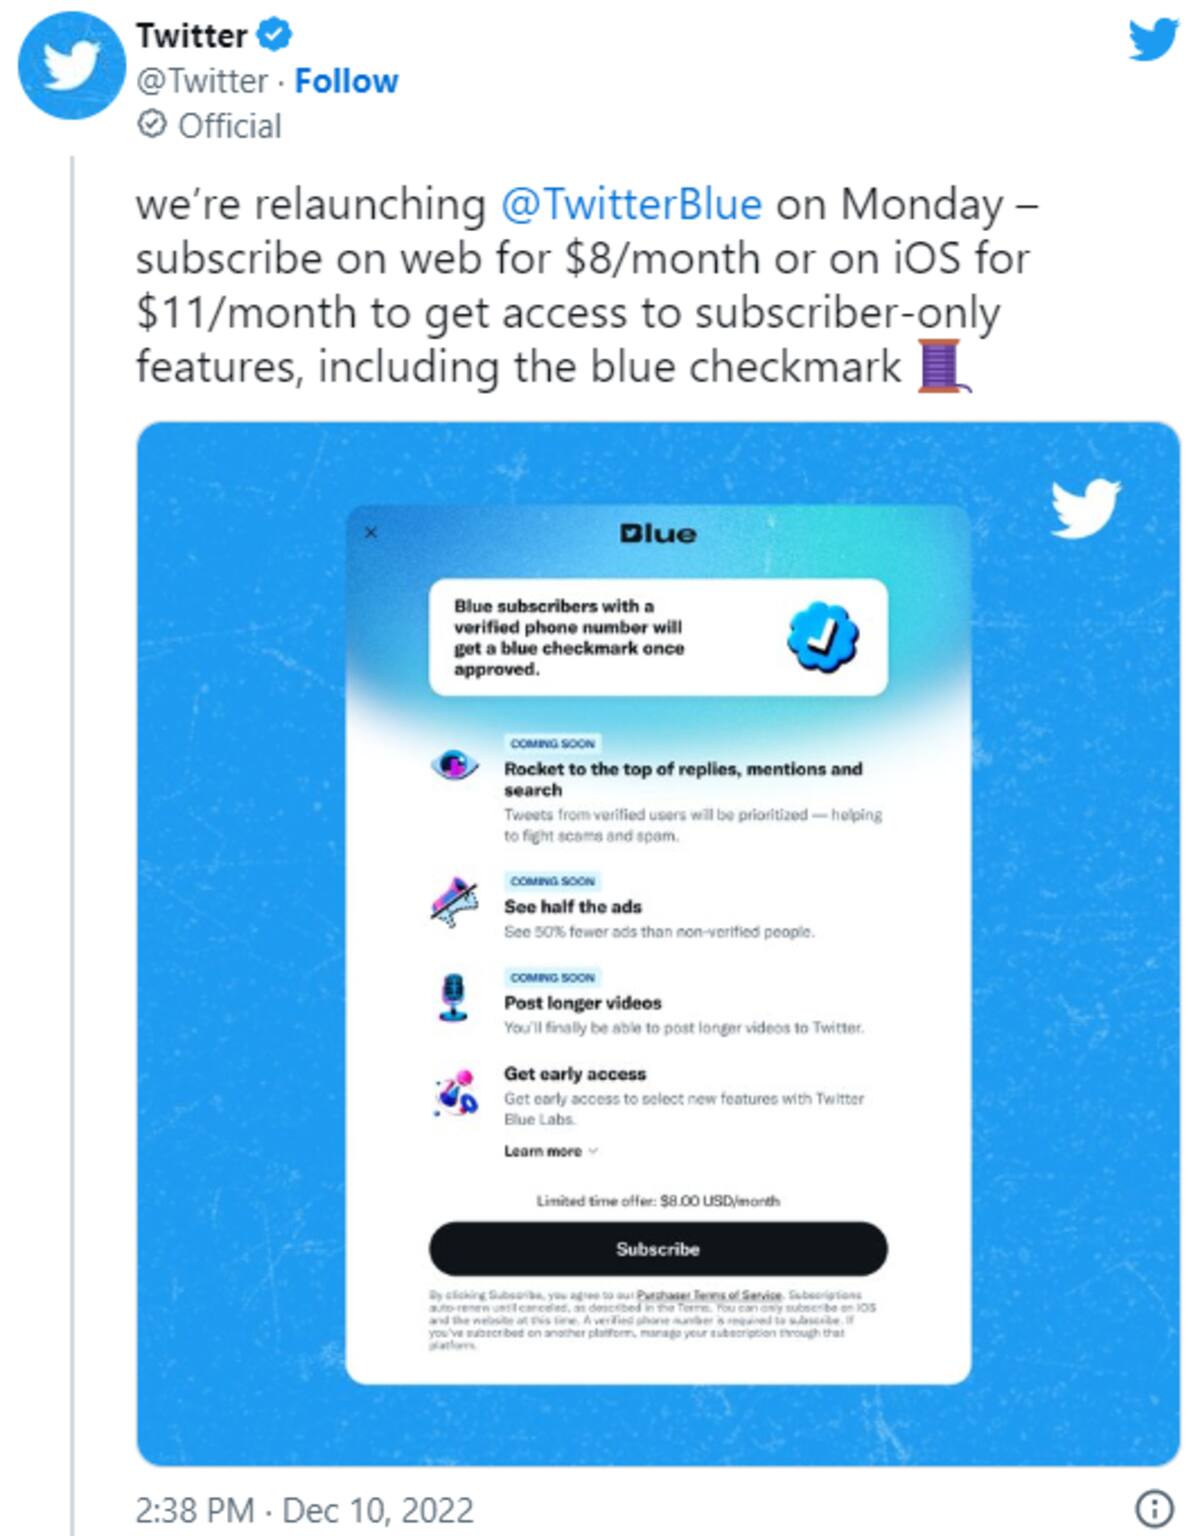Click the white bird logo on image

(1085, 507)
